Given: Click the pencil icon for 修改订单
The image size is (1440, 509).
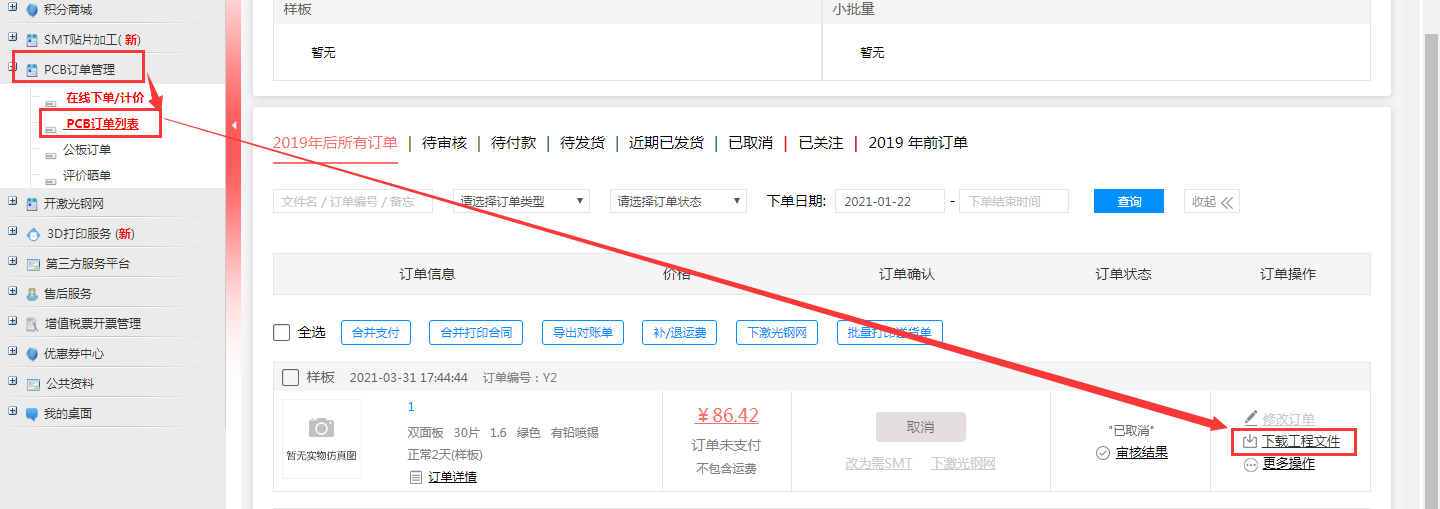Looking at the screenshot, I should pyautogui.click(x=1251, y=418).
